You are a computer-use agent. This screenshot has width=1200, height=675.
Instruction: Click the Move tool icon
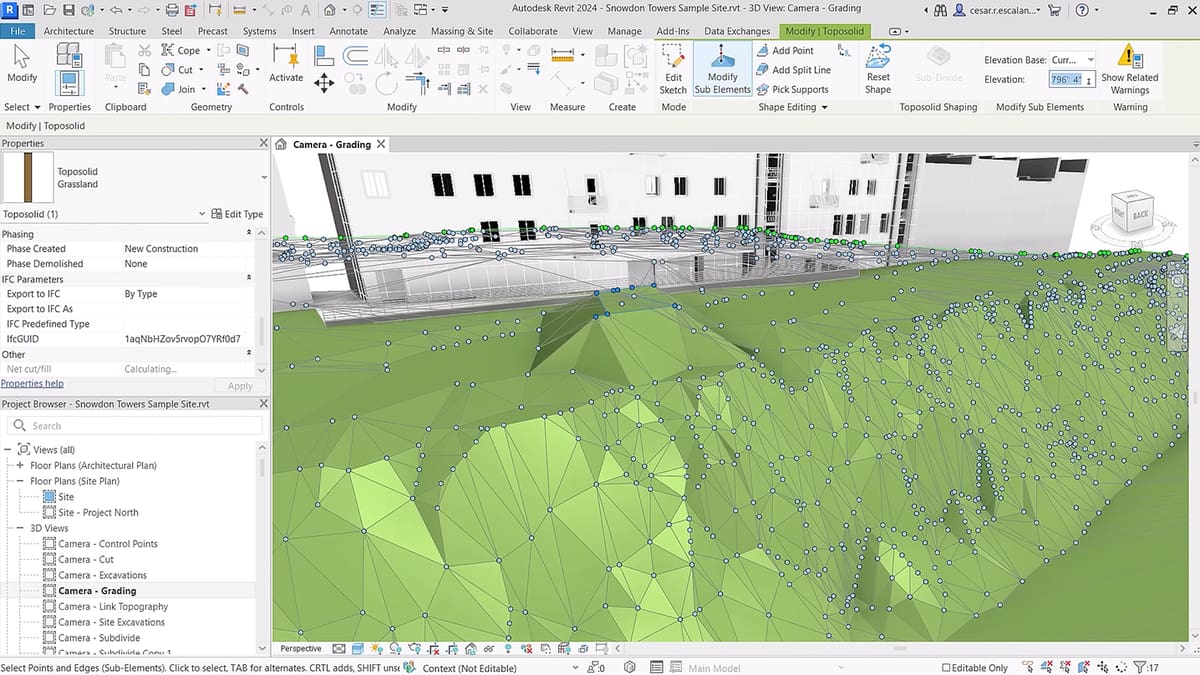coord(323,85)
